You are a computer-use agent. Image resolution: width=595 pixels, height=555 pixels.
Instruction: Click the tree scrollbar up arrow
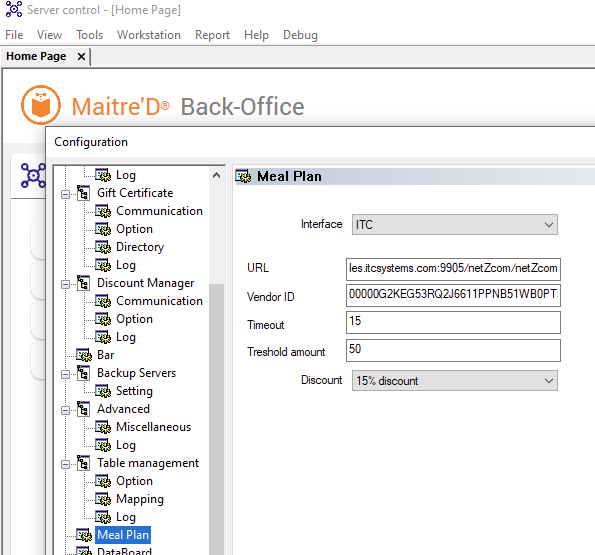click(x=216, y=175)
